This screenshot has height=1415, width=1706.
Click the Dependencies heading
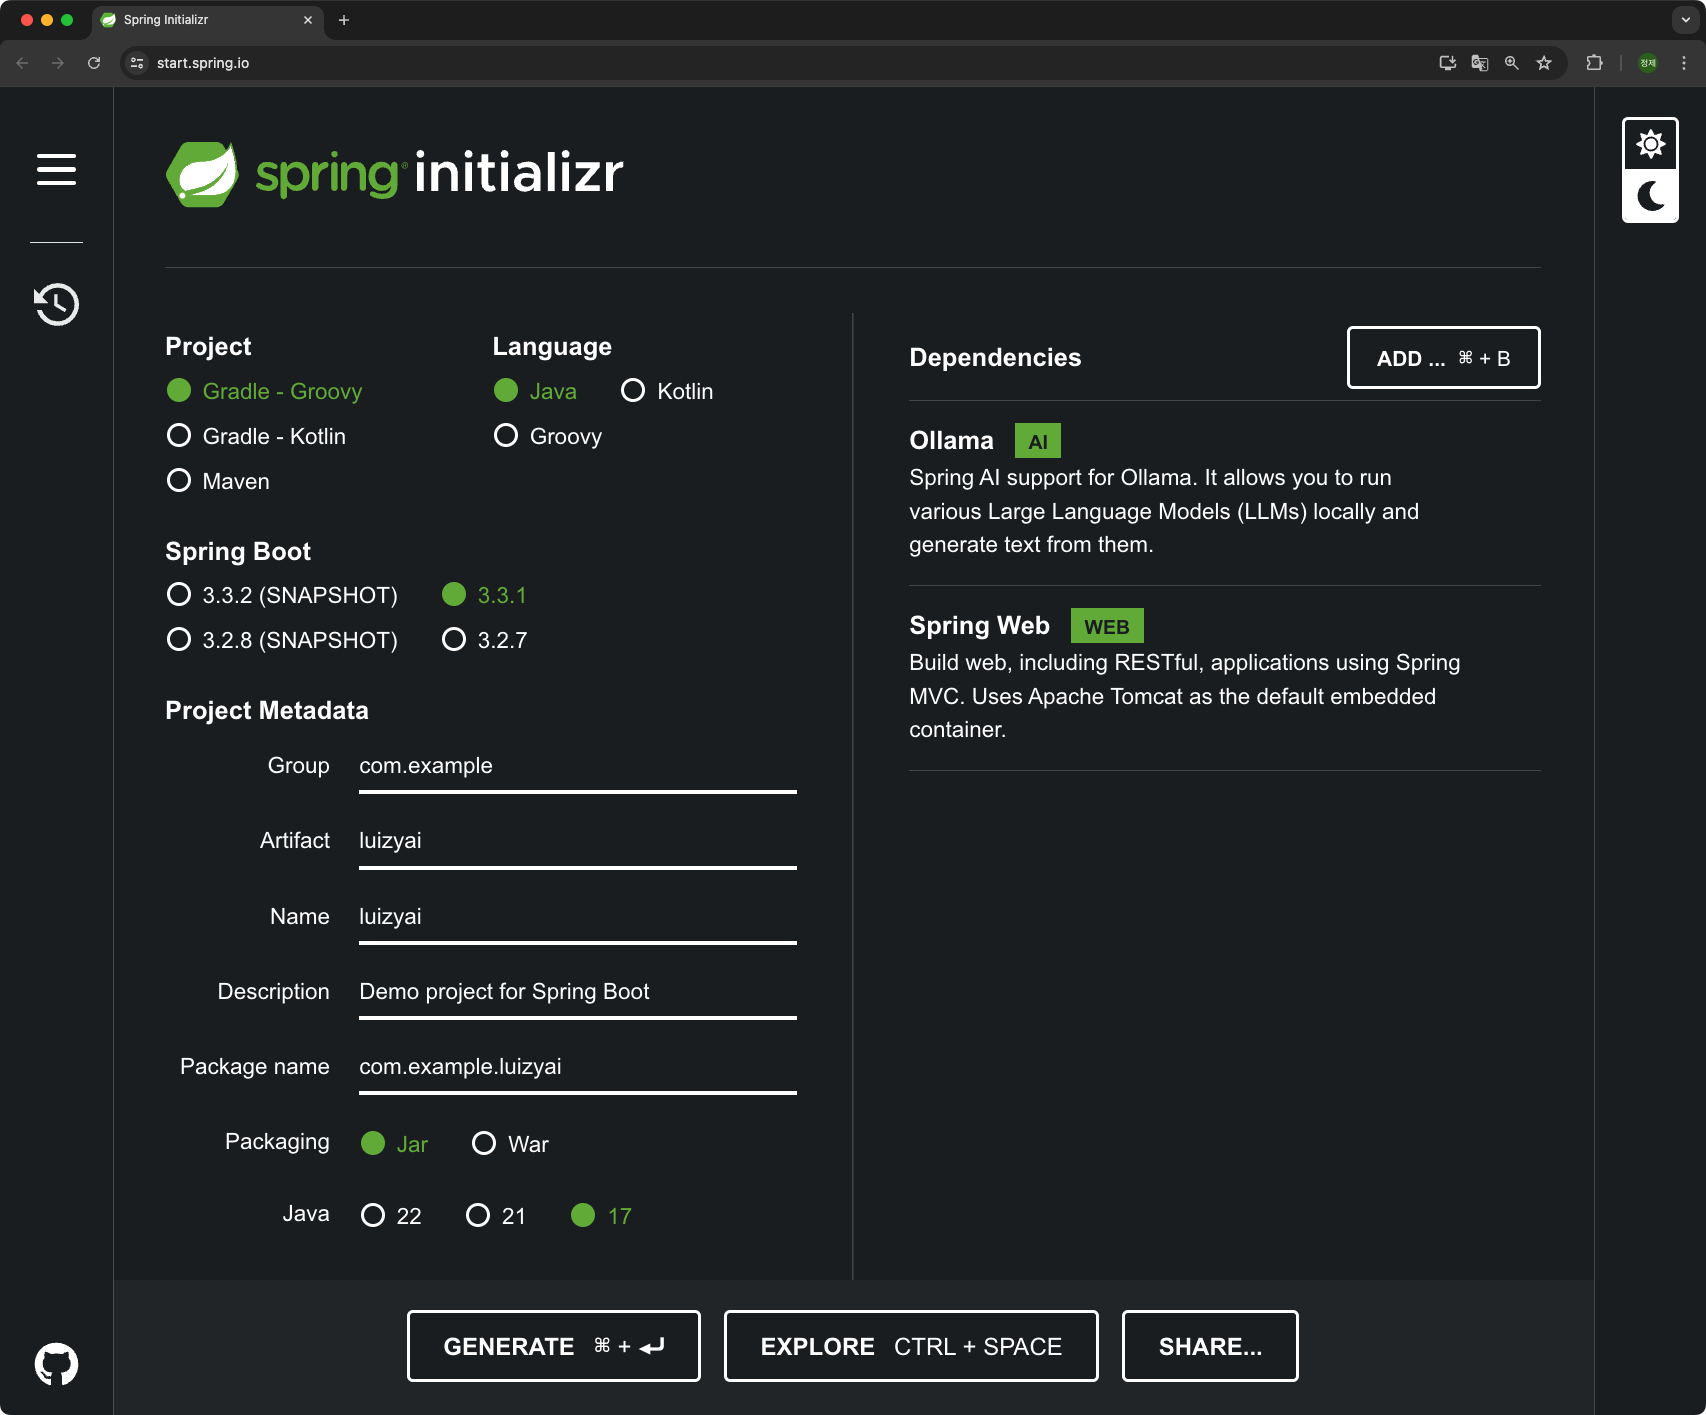[995, 358]
